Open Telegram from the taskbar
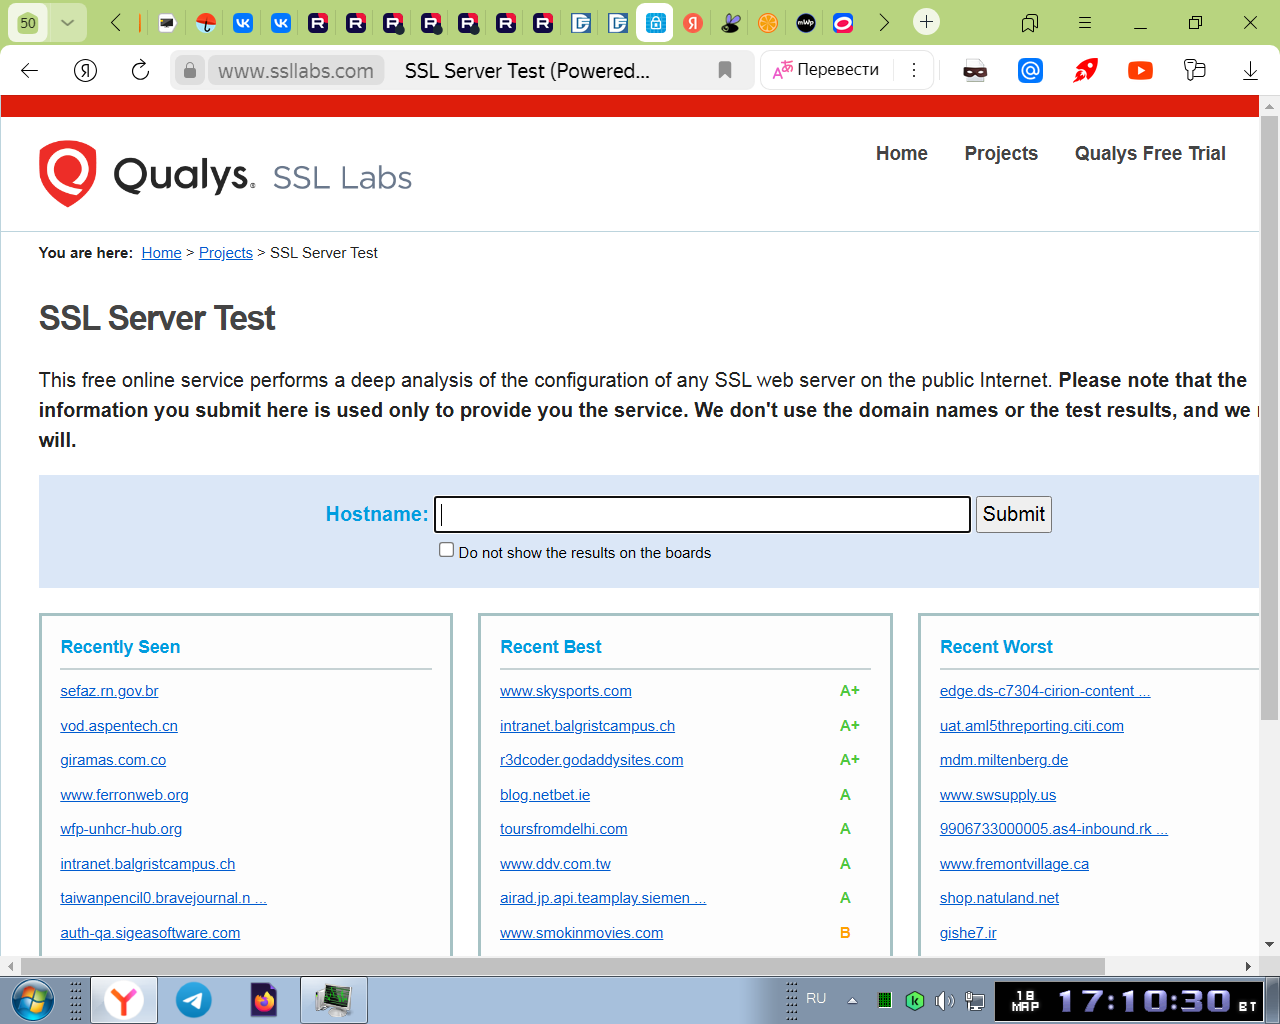This screenshot has width=1280, height=1024. [194, 1000]
